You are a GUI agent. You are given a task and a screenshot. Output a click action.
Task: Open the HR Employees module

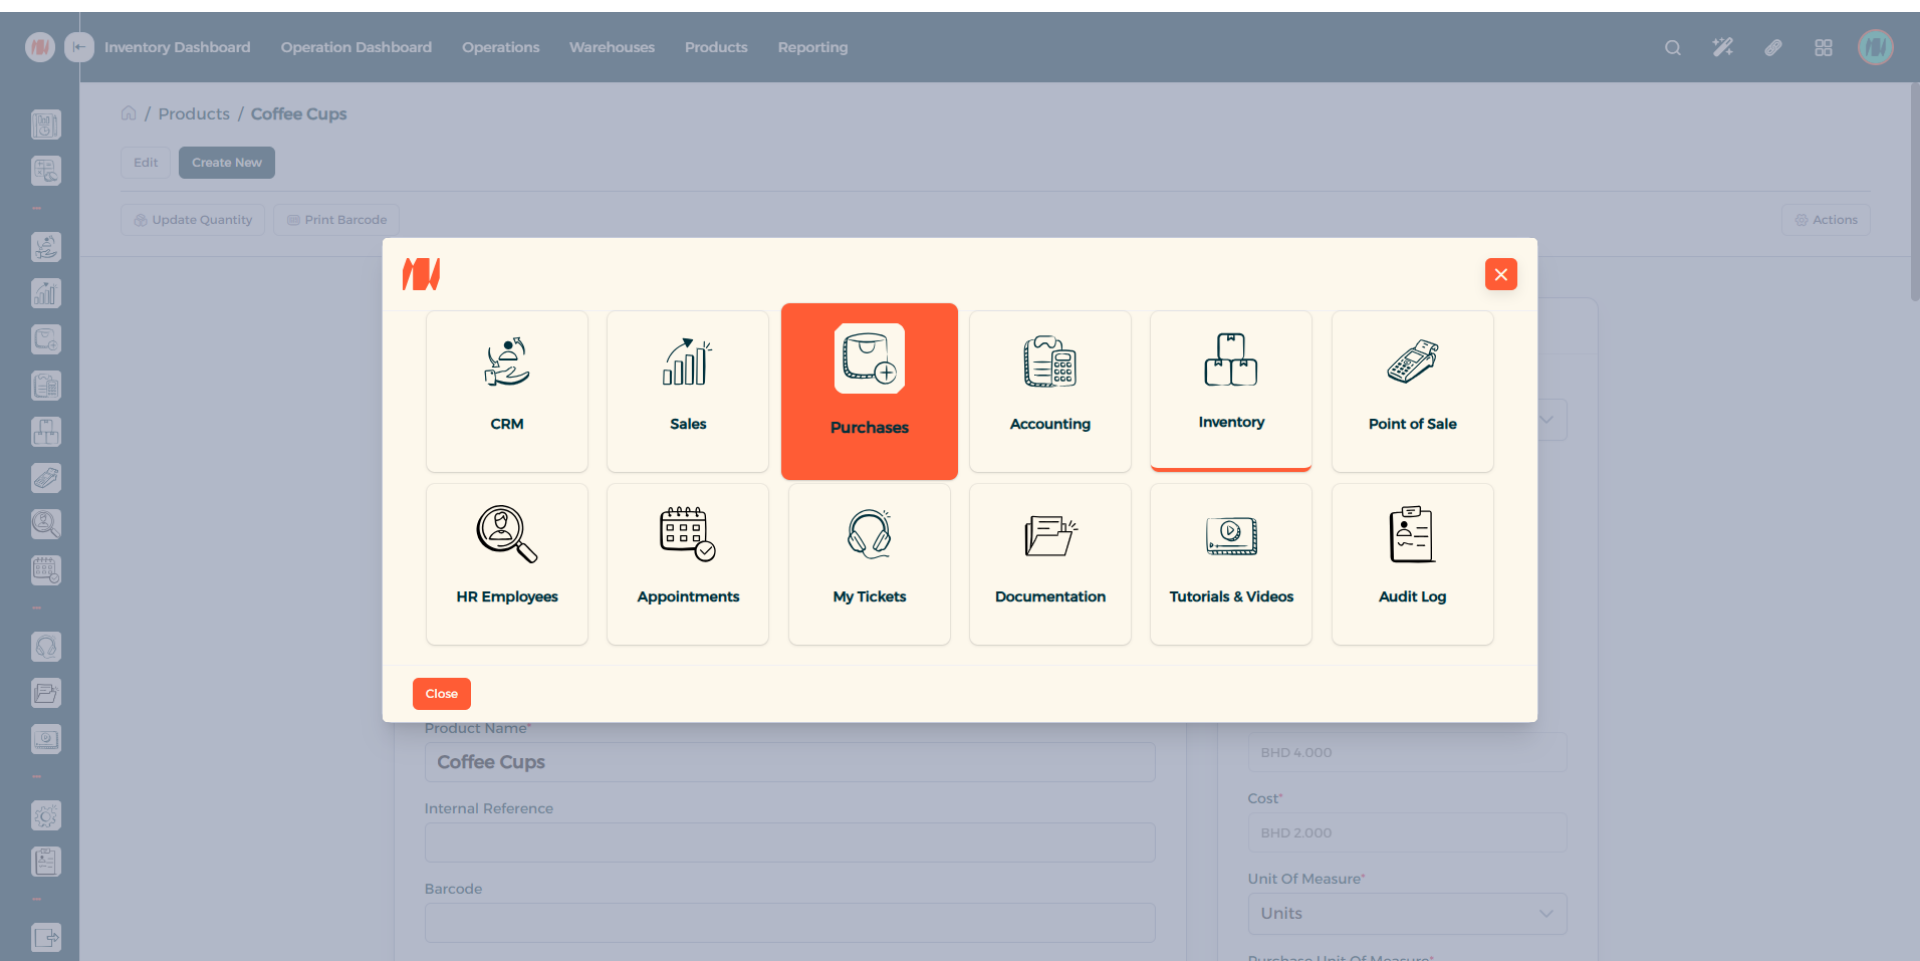tap(507, 564)
